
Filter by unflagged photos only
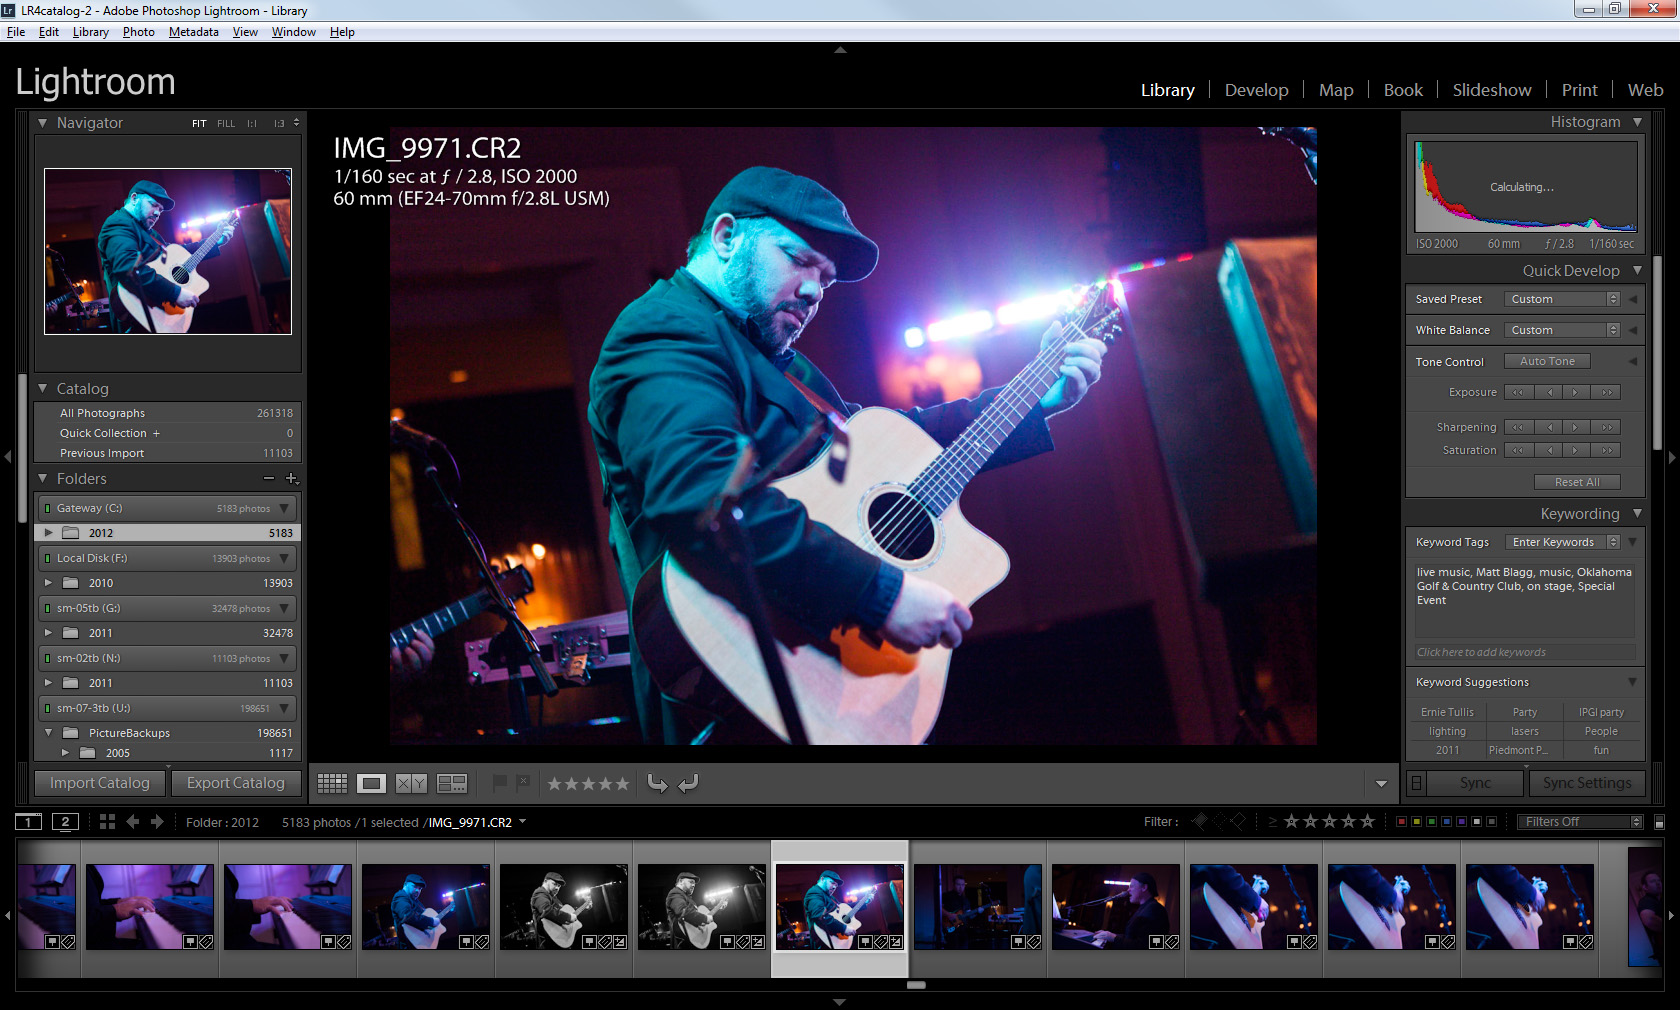click(1219, 822)
